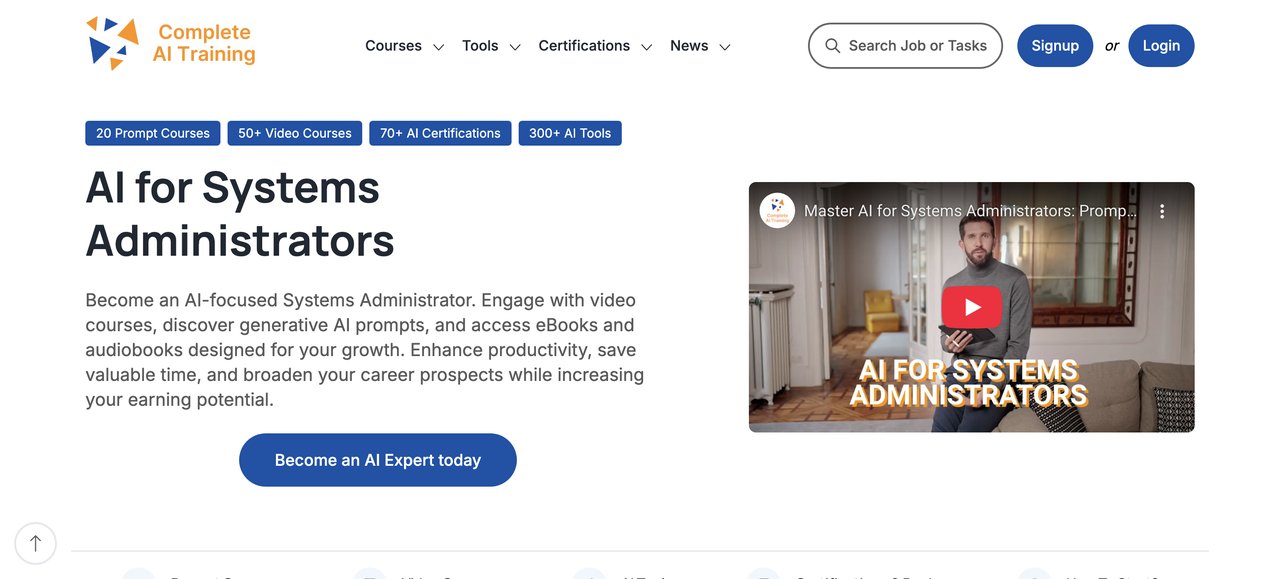Image resolution: width=1280 pixels, height=579 pixels.
Task: Open the Courses menu item
Action: tap(393, 46)
